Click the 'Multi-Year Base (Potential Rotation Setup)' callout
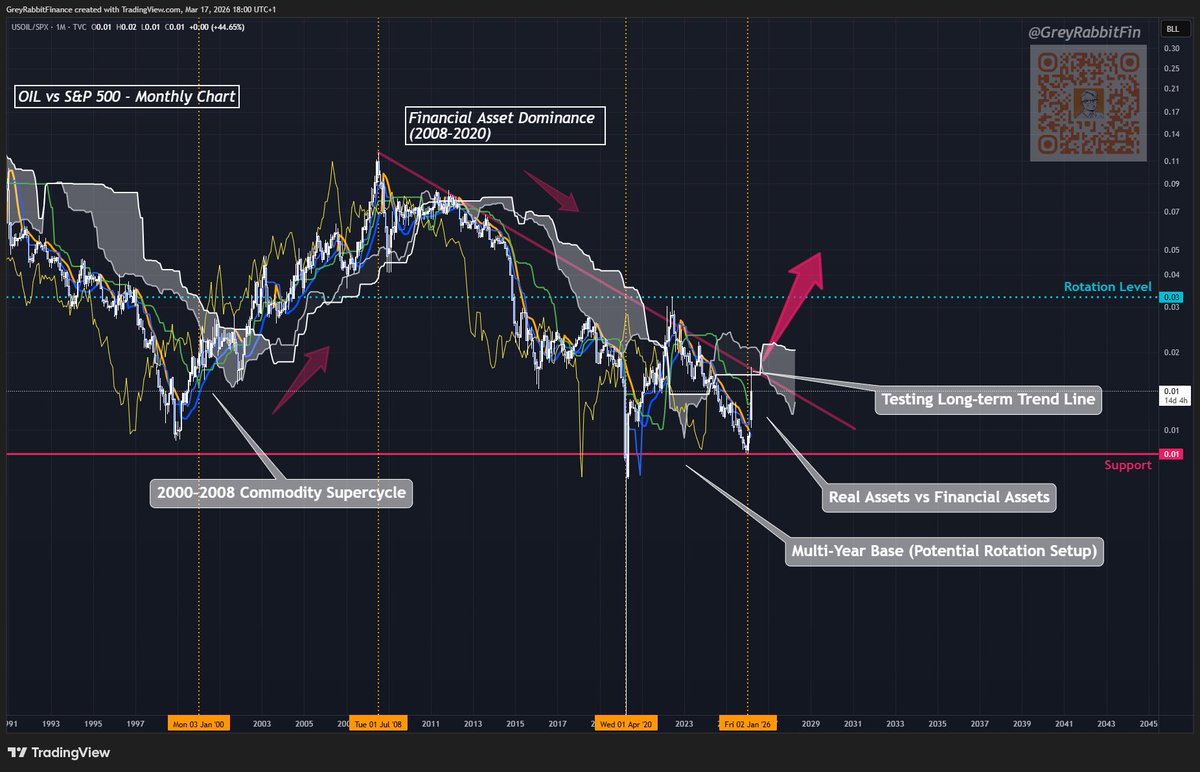1200x772 pixels. (x=944, y=551)
